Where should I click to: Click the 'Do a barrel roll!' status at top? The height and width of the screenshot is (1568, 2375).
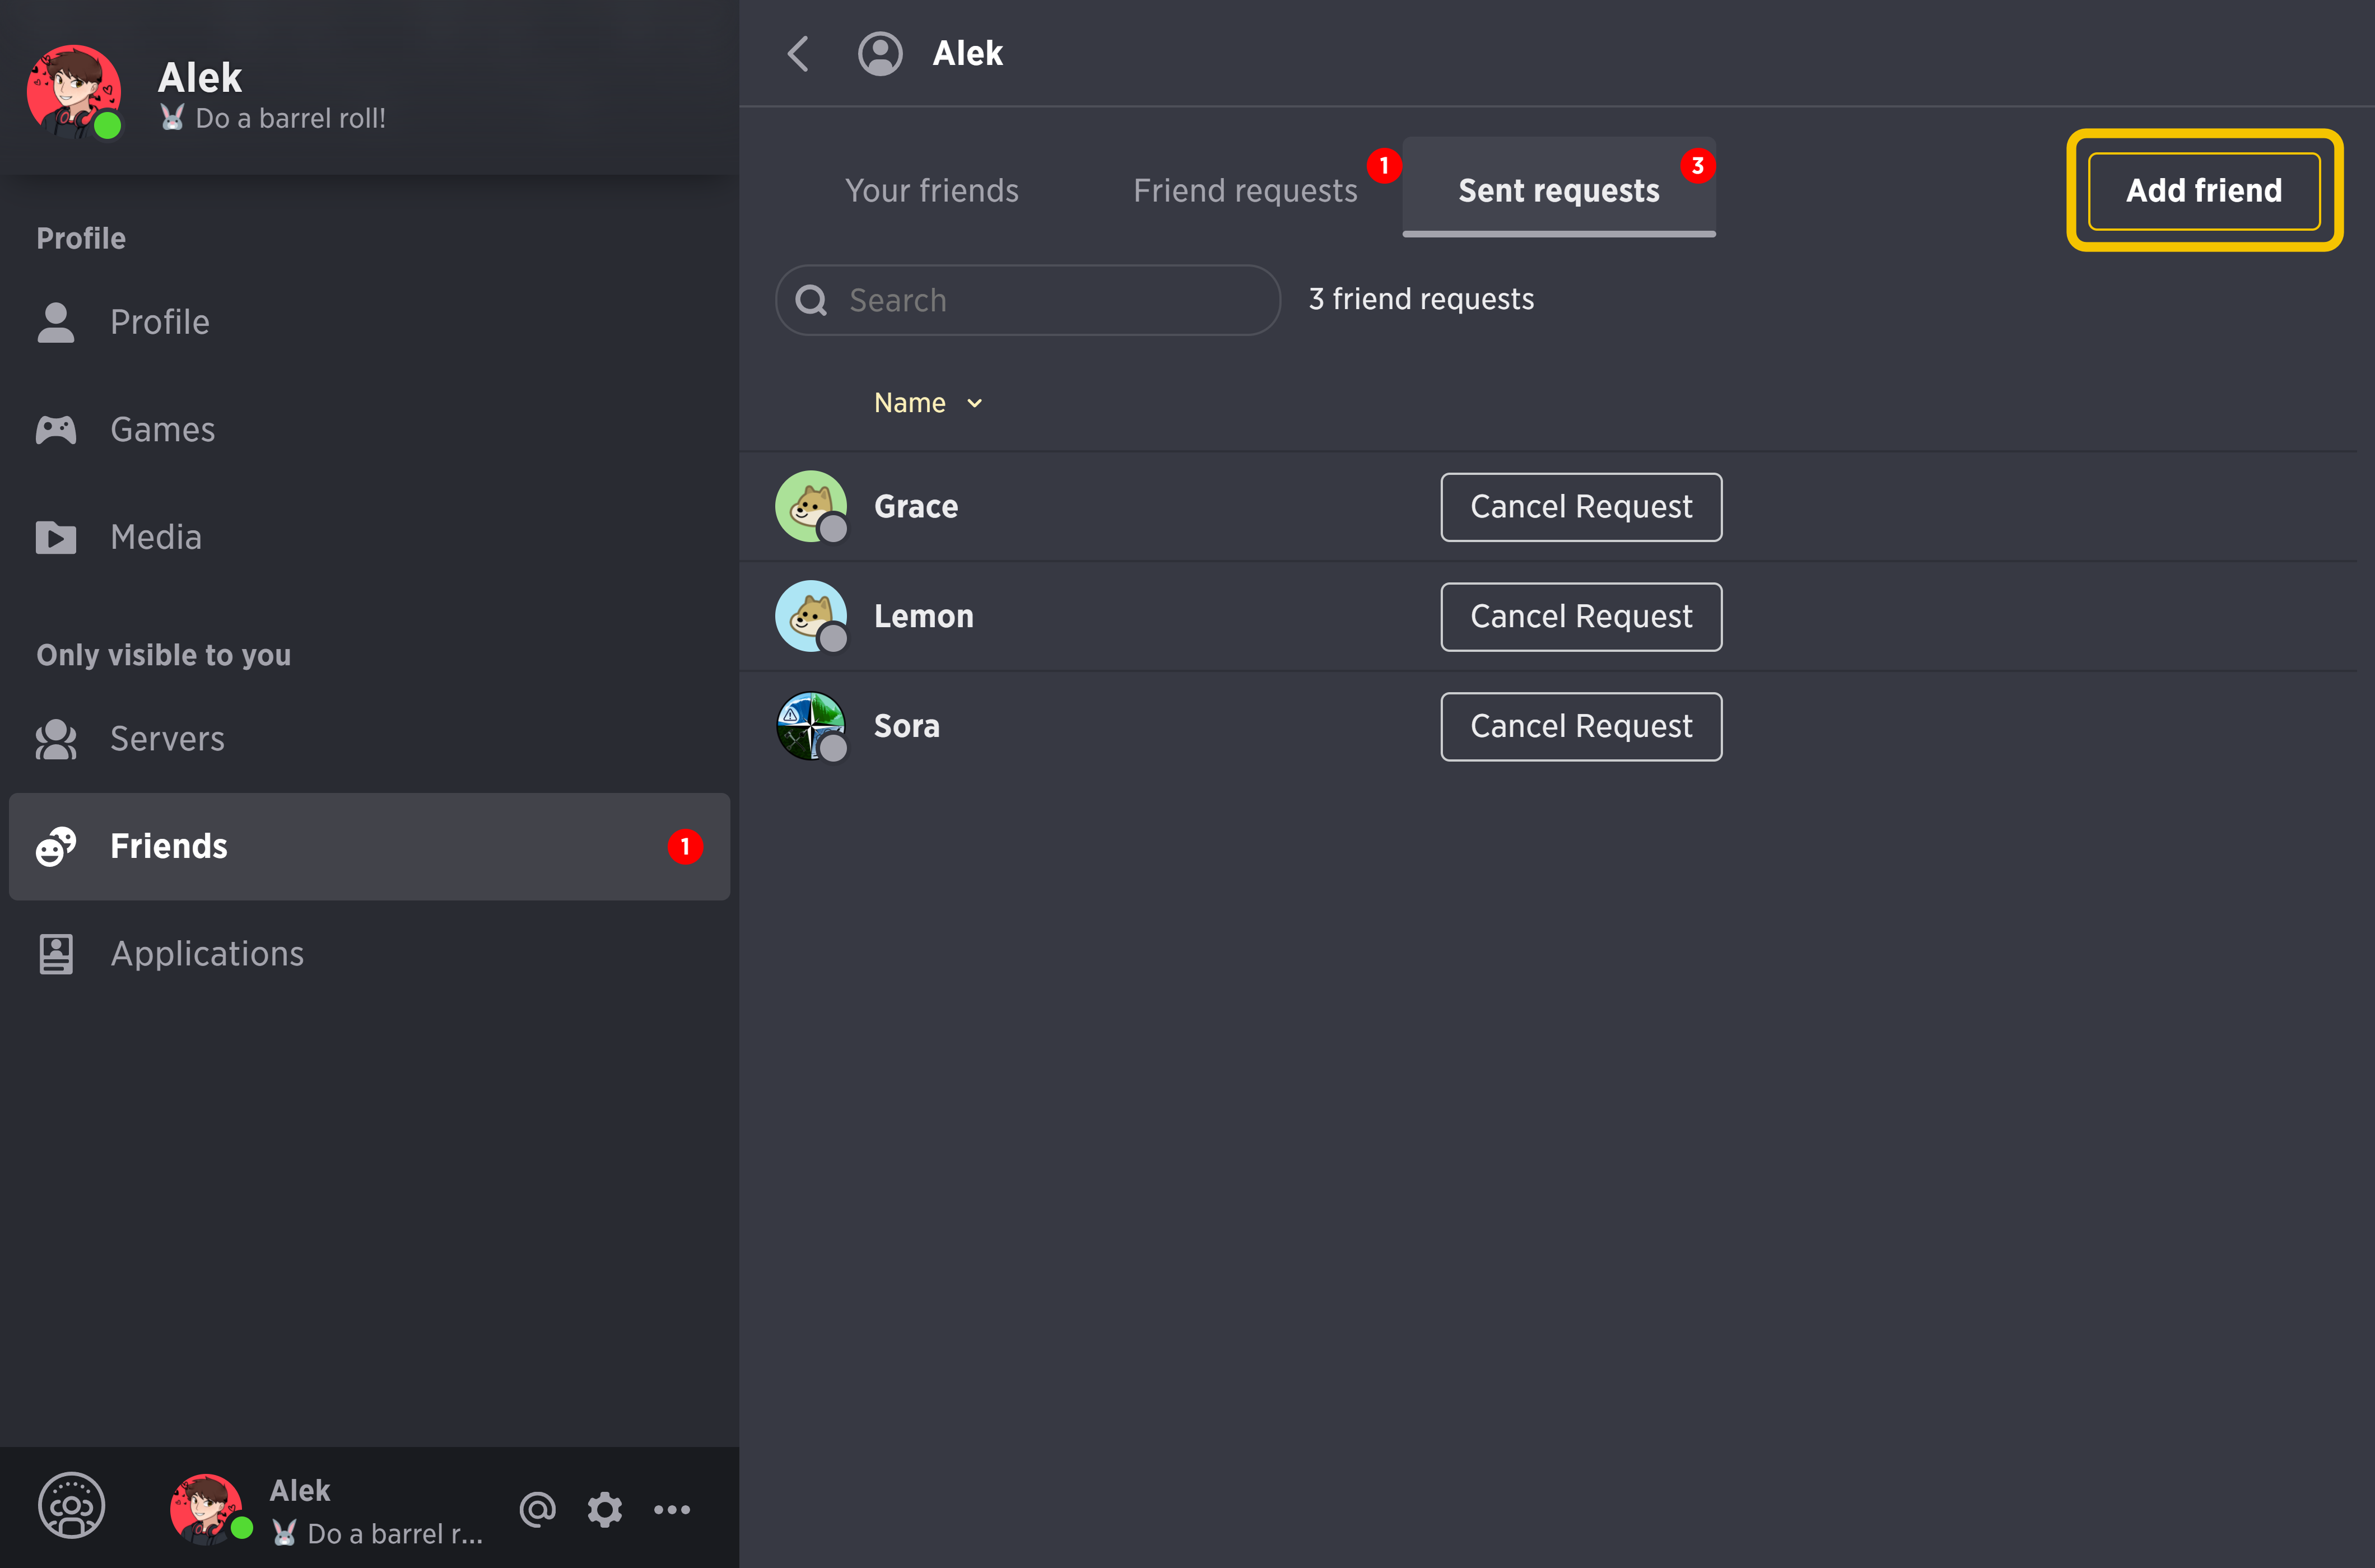click(x=273, y=118)
